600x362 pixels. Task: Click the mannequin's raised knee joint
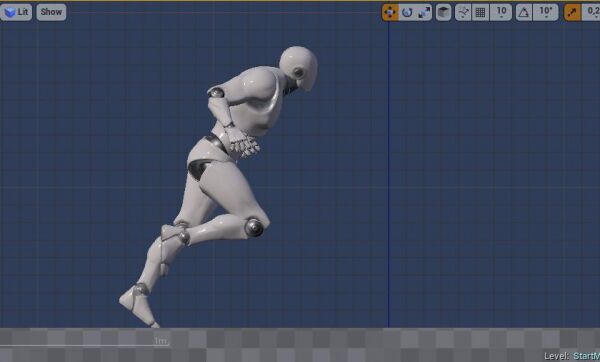pyautogui.click(x=254, y=227)
